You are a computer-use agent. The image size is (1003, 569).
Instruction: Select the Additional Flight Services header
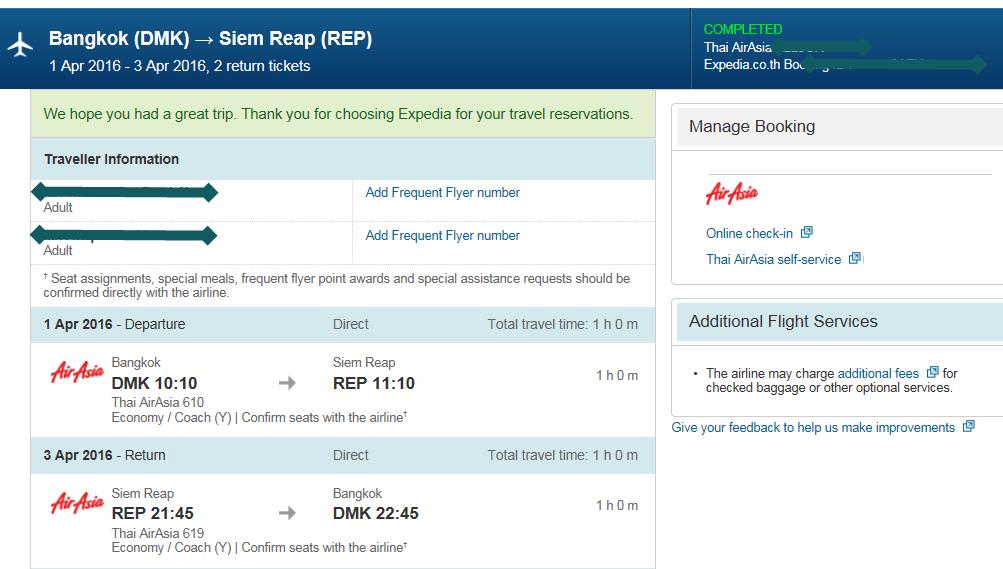[x=840, y=322]
